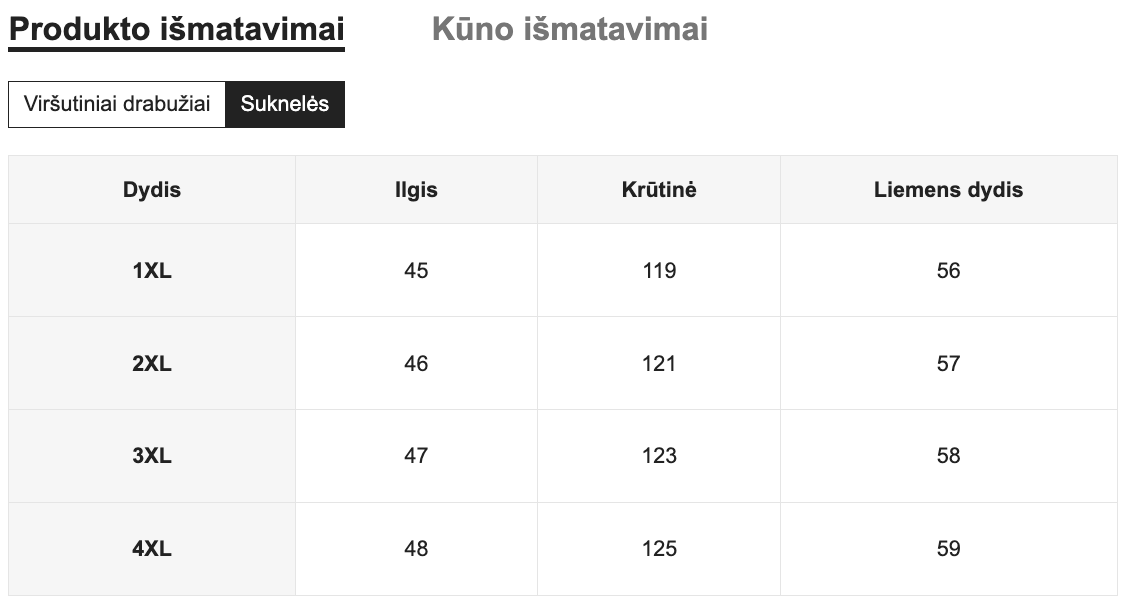
Task: Click the Dydis column header
Action: tap(152, 189)
